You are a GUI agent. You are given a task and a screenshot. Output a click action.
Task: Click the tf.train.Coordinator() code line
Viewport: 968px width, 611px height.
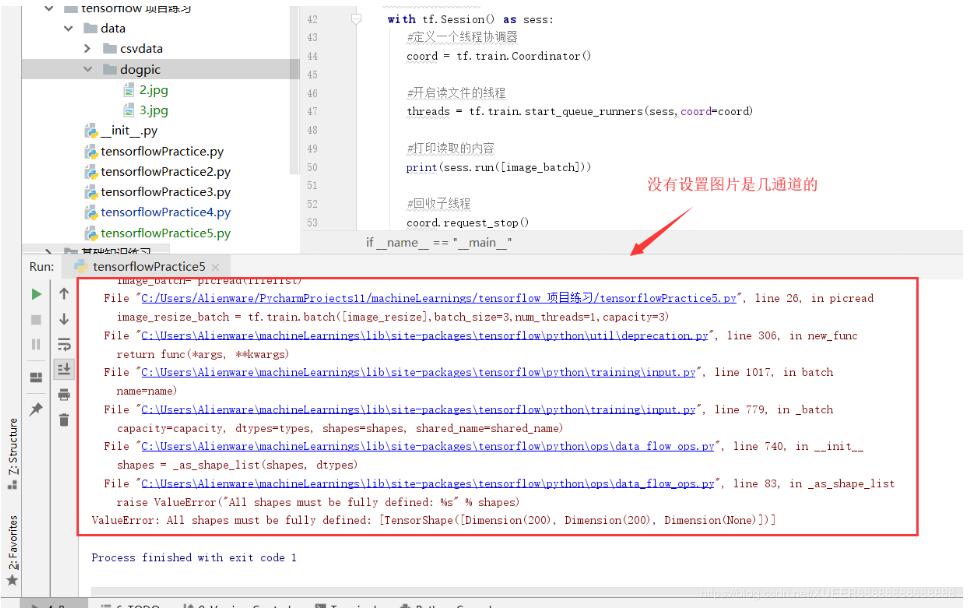[x=498, y=57]
